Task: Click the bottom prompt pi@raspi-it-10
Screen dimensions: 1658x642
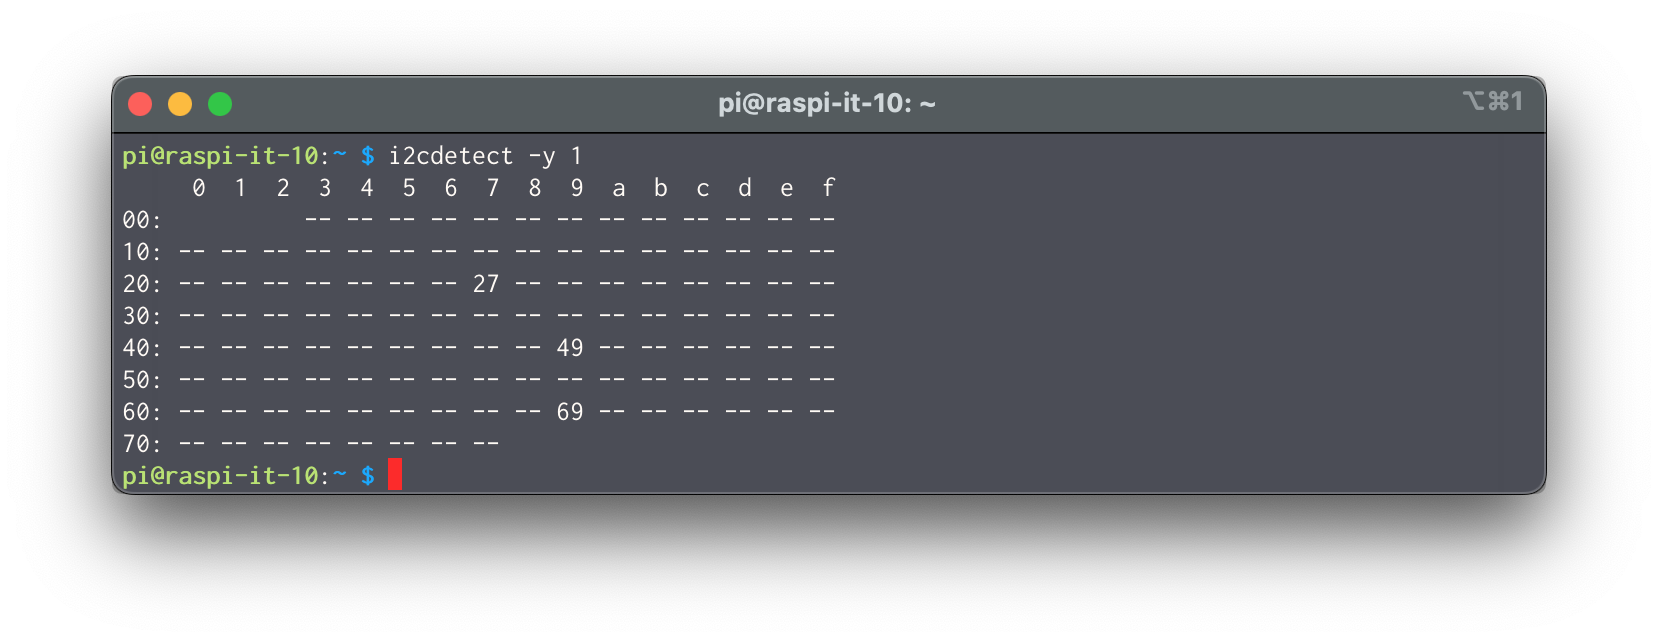Action: click(220, 476)
